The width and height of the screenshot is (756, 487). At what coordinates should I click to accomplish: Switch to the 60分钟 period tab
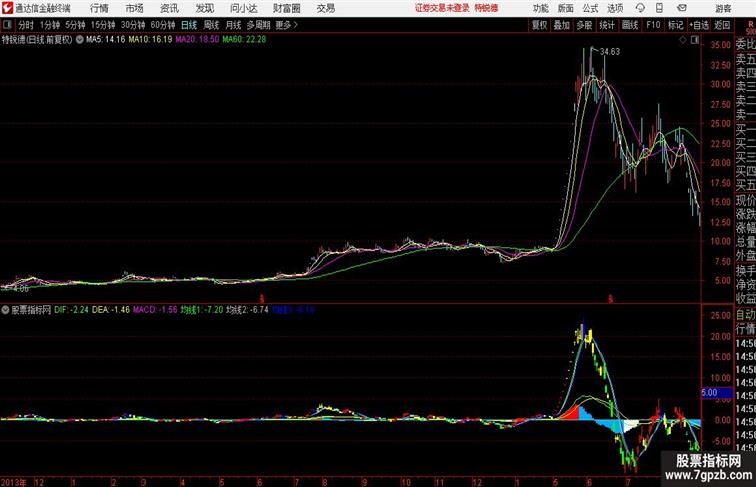pyautogui.click(x=163, y=25)
